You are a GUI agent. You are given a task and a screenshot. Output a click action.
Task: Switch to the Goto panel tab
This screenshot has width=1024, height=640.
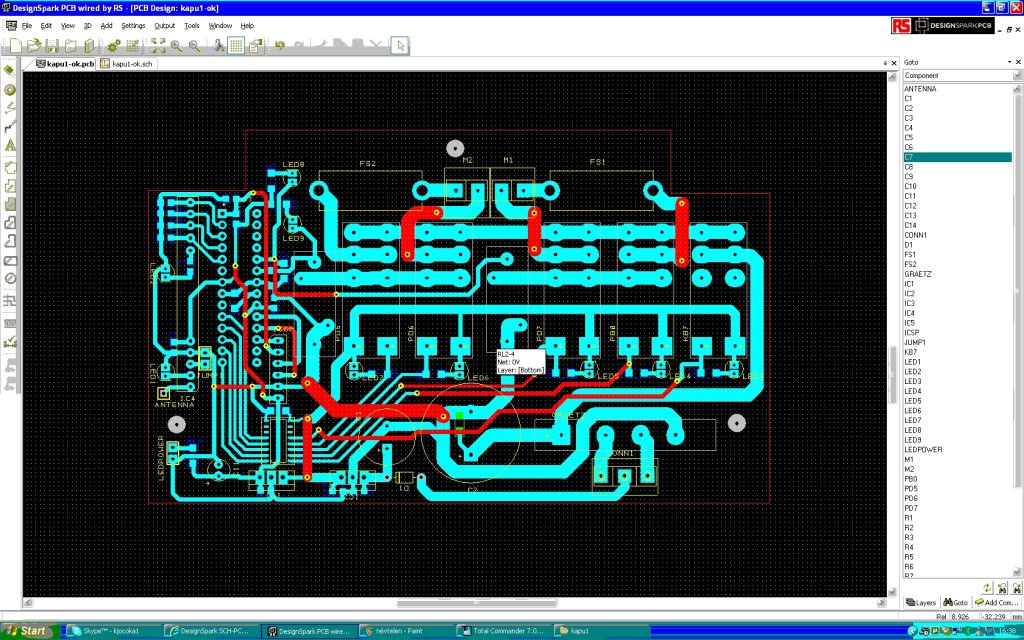[955, 602]
